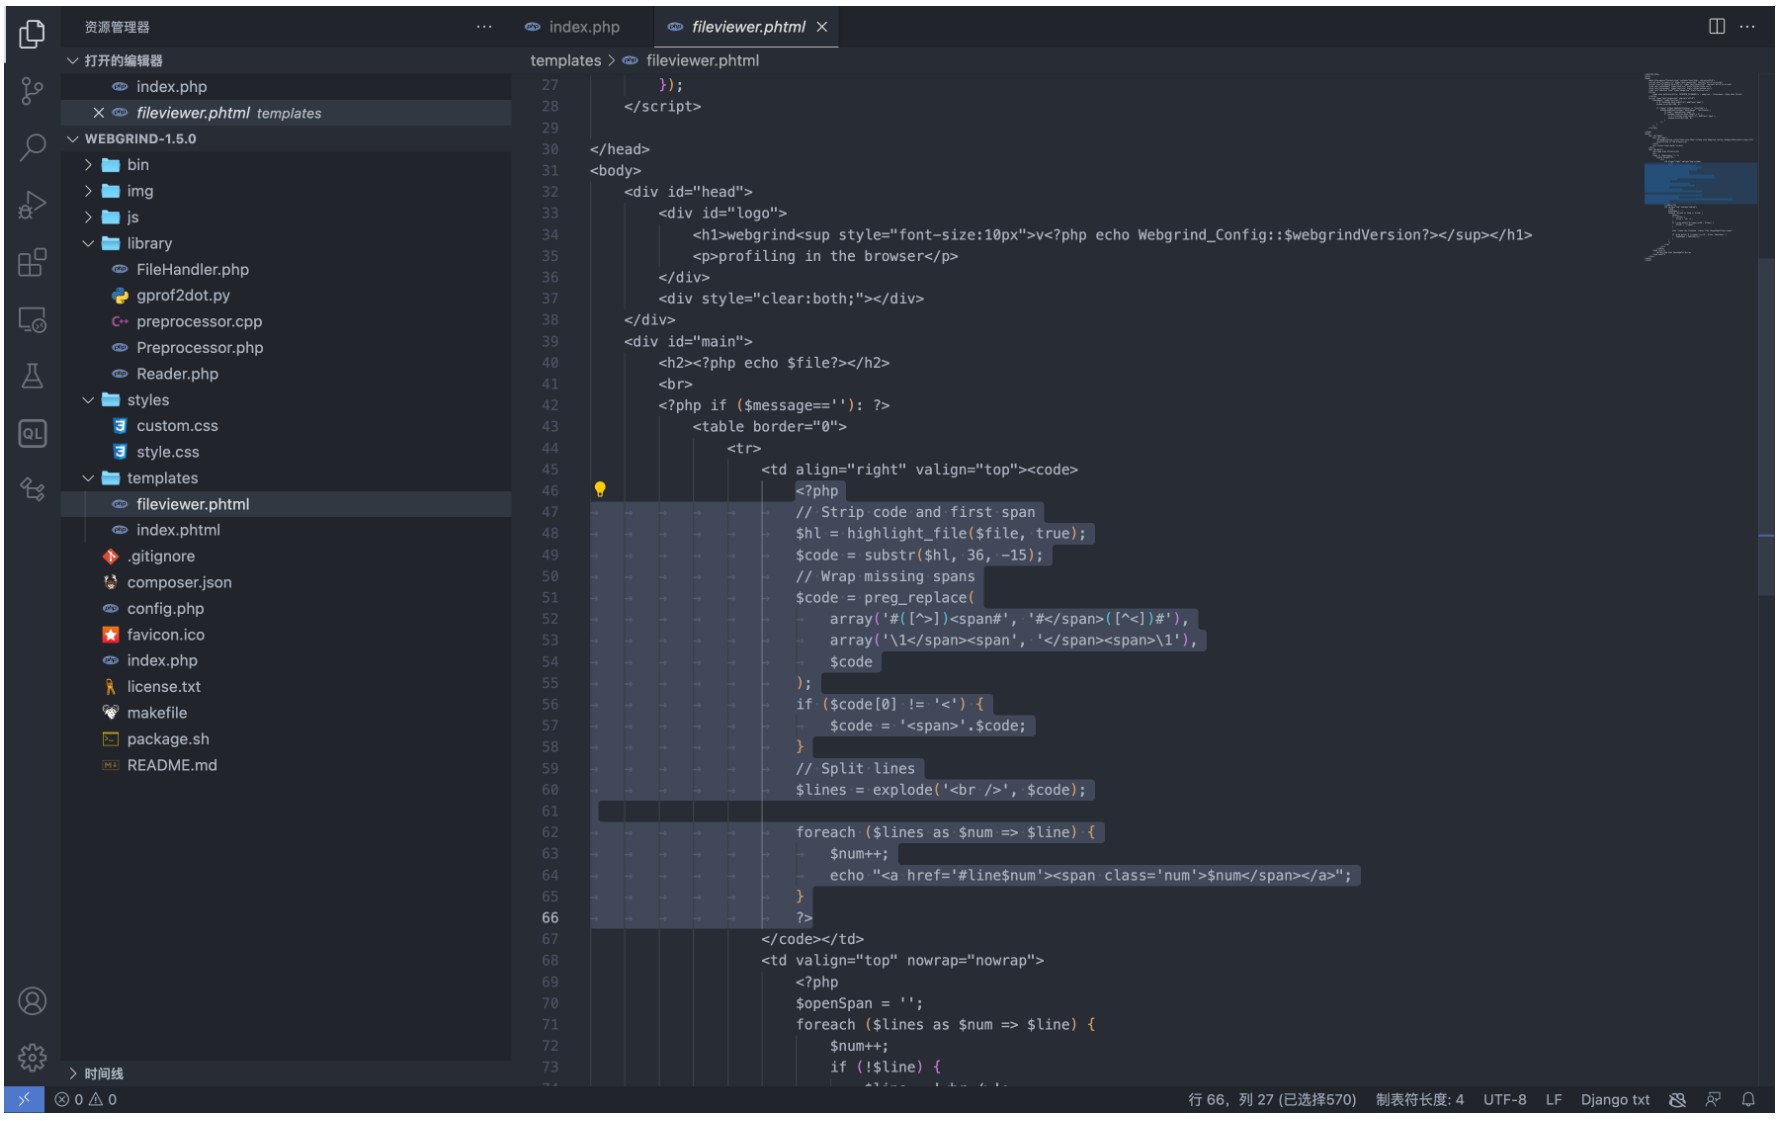Collapse the templates folder
Screen dimensions: 1782x1121
[162, 478]
